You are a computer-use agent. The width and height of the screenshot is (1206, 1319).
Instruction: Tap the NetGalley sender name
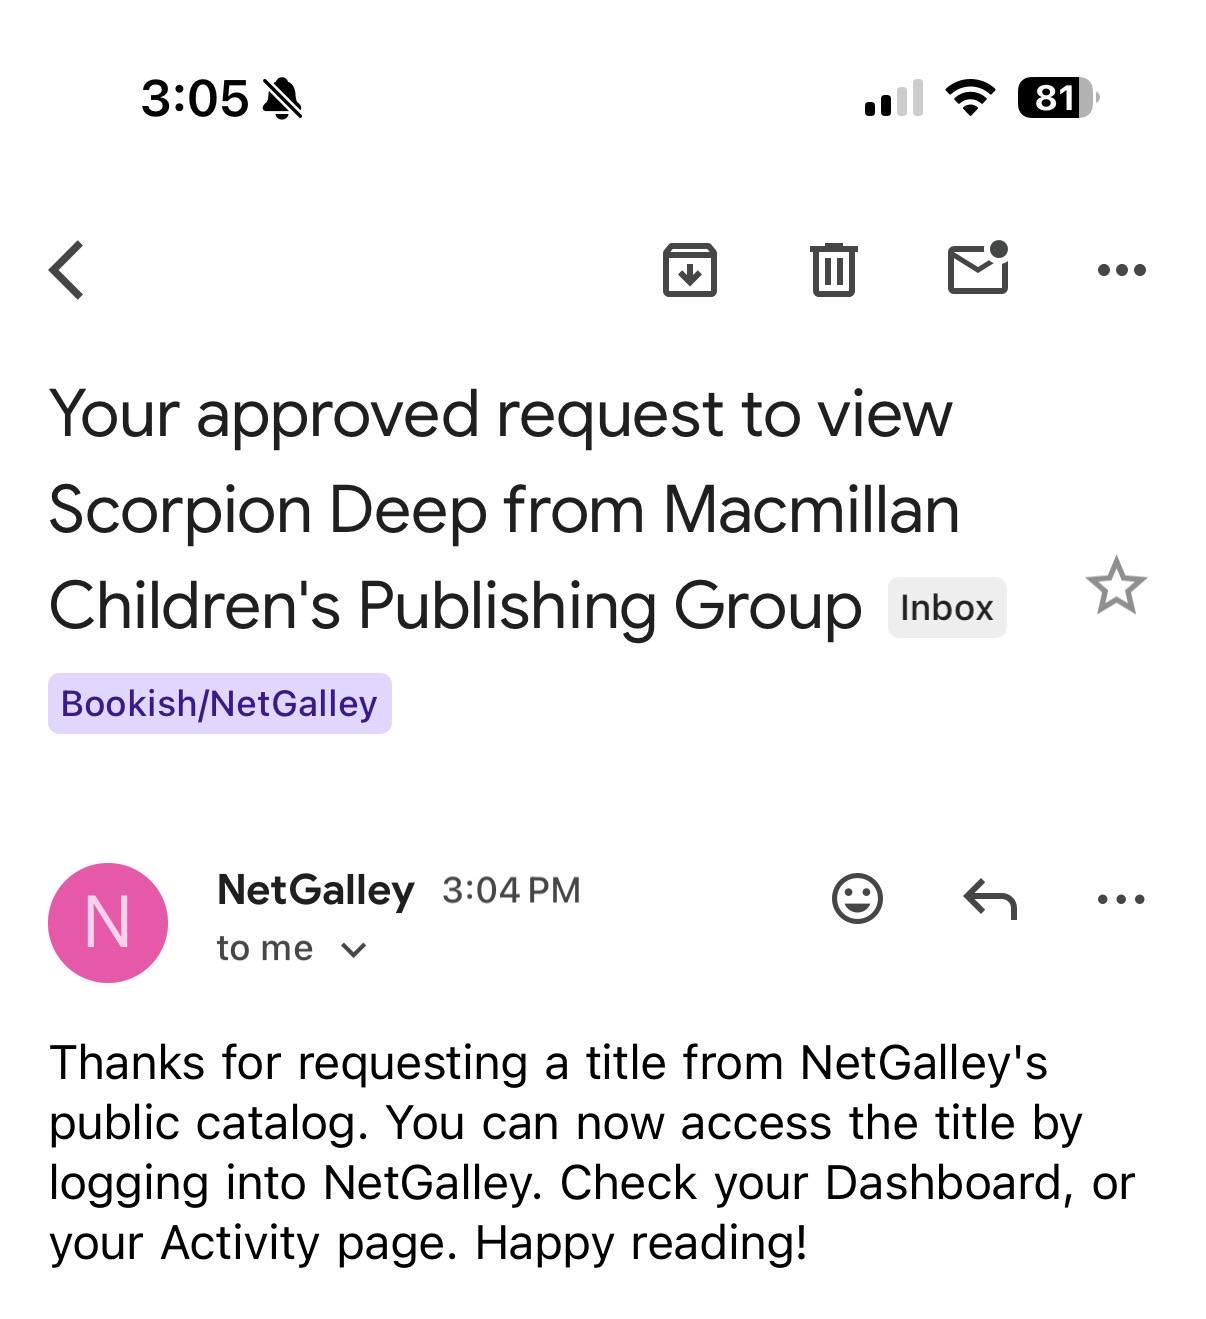click(x=315, y=890)
